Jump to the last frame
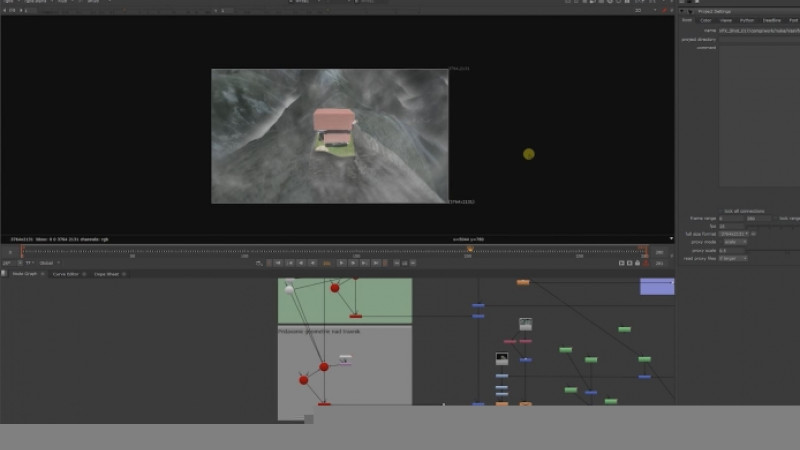 click(376, 263)
